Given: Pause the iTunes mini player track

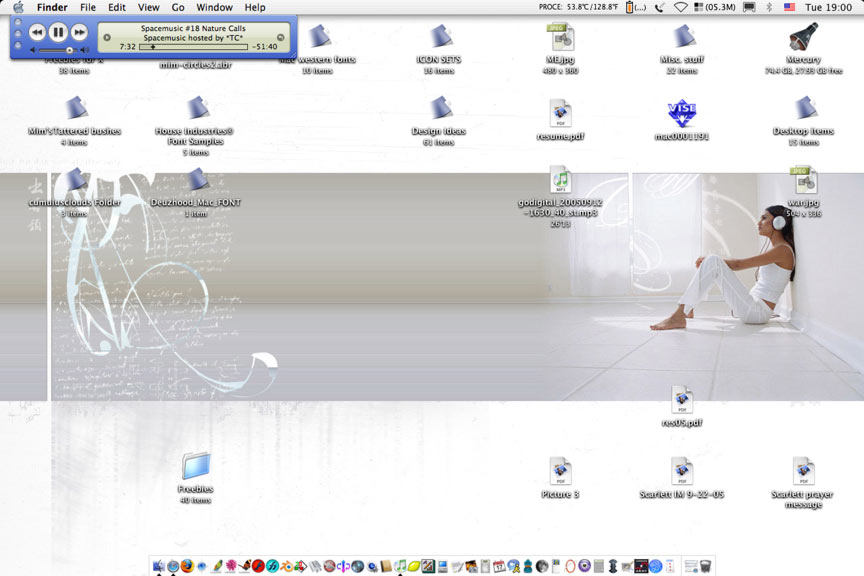Looking at the screenshot, I should (58, 32).
